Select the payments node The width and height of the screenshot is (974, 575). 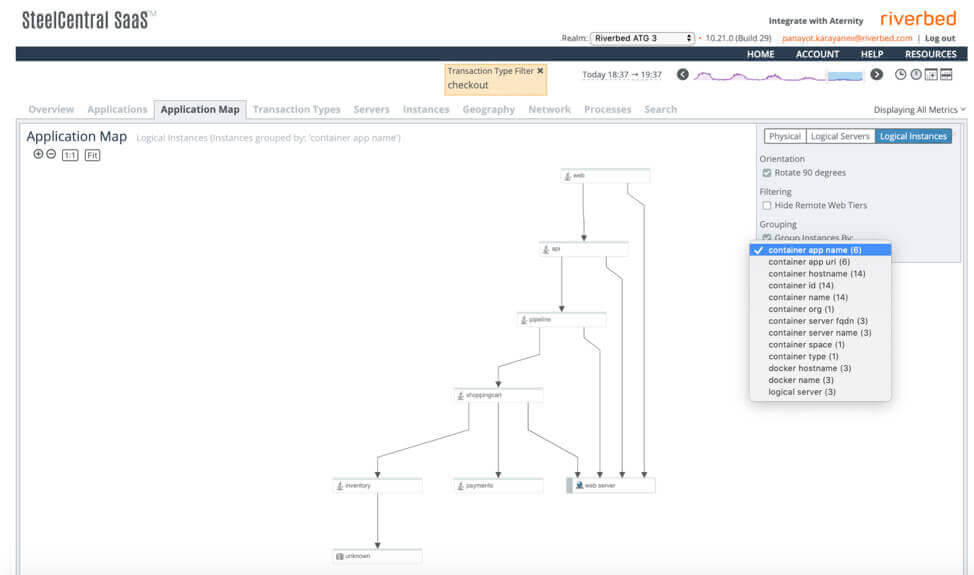coord(498,486)
